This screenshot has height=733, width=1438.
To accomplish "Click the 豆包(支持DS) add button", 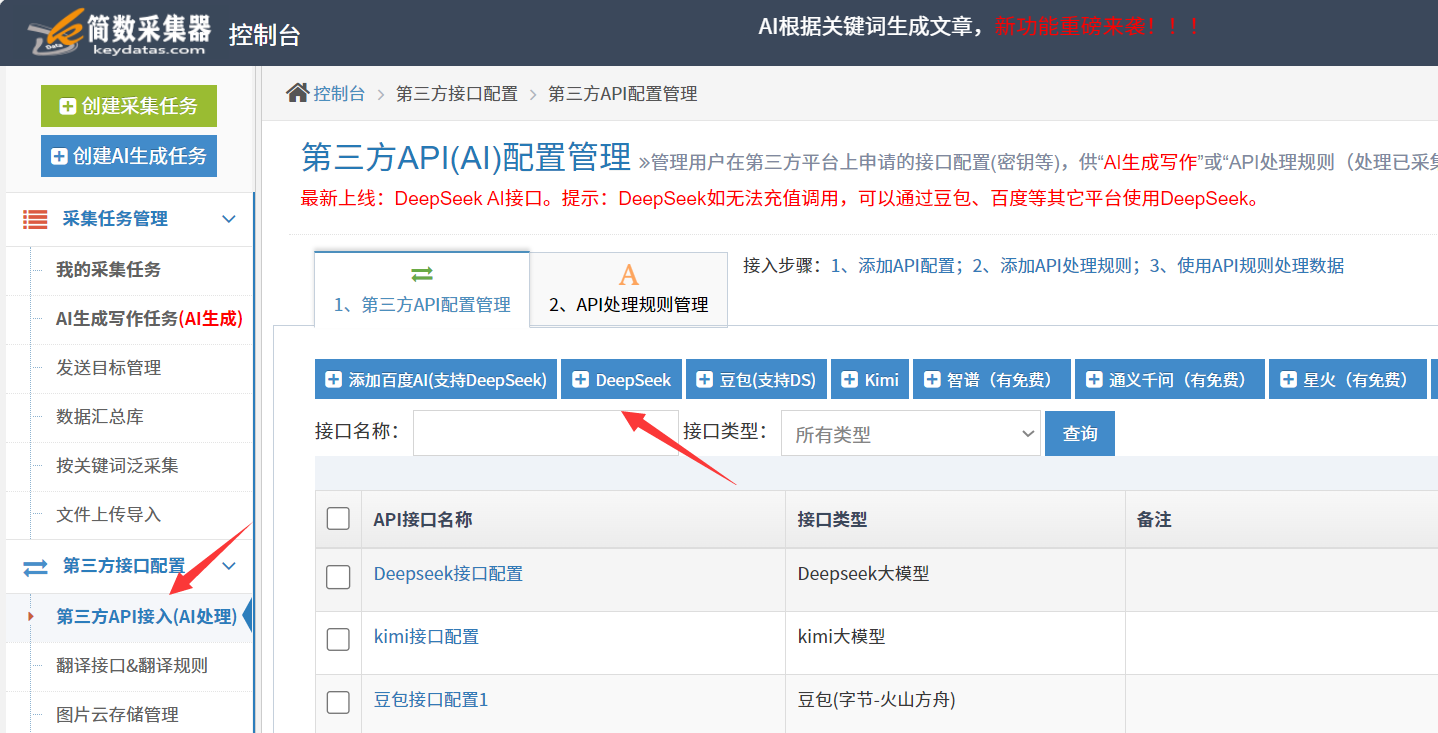I will (756, 380).
